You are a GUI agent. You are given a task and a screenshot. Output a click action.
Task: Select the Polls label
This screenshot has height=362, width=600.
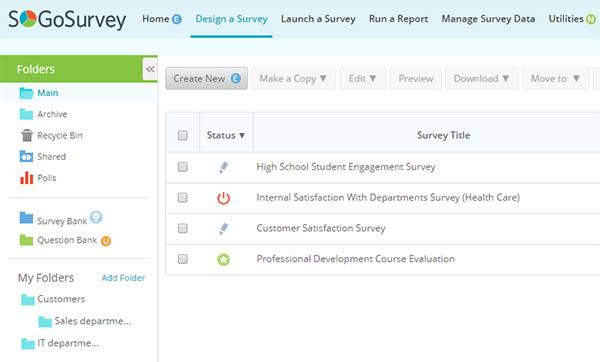pos(47,178)
